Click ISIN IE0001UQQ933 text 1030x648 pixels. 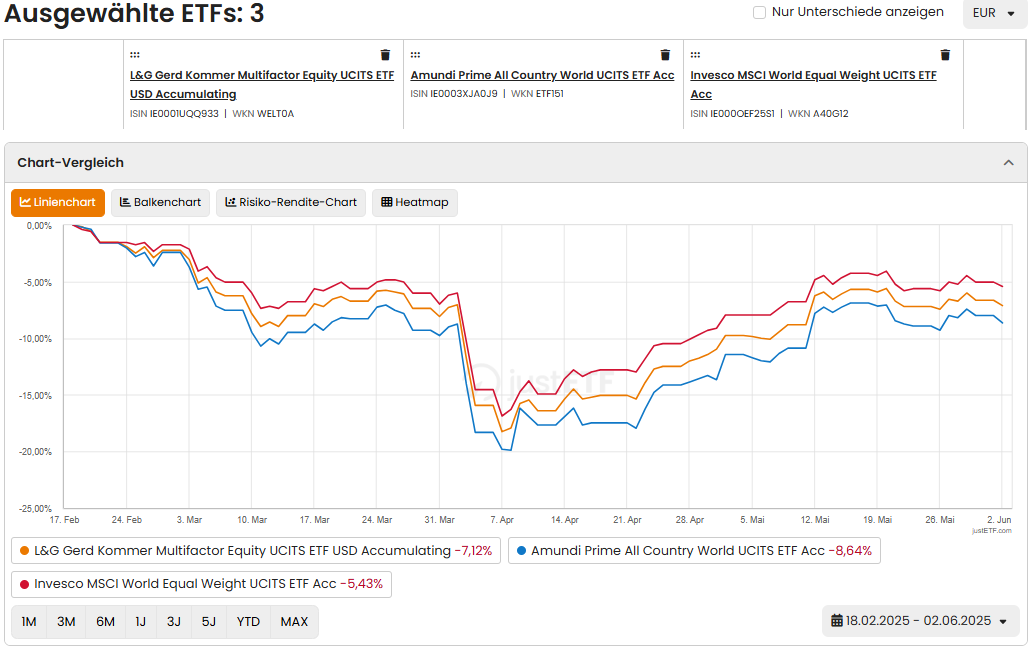(x=174, y=114)
